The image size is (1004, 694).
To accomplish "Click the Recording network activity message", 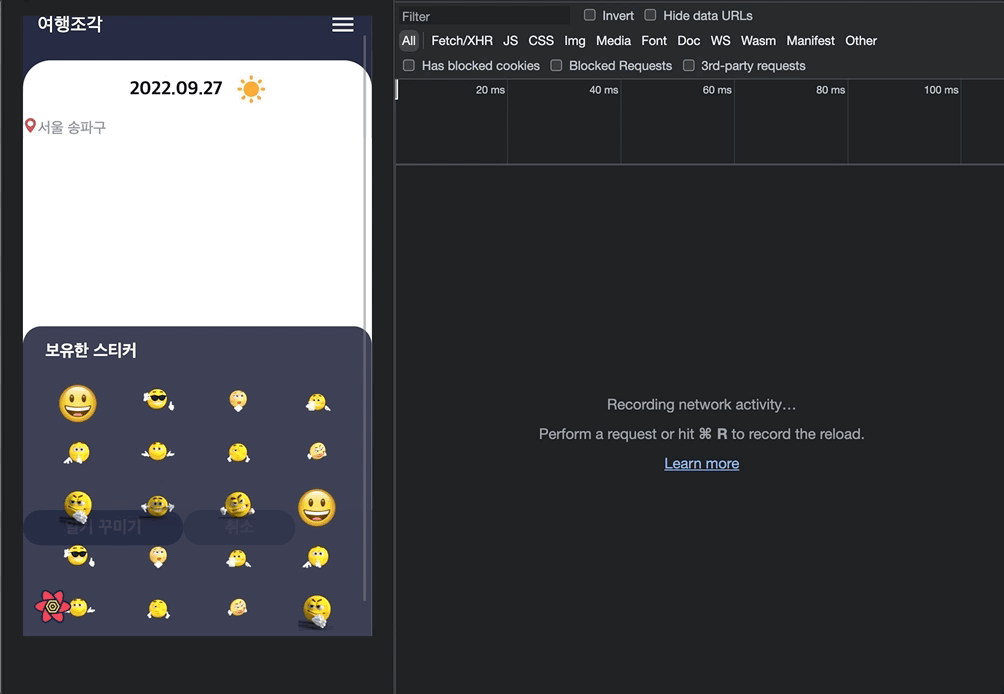I will point(701,405).
